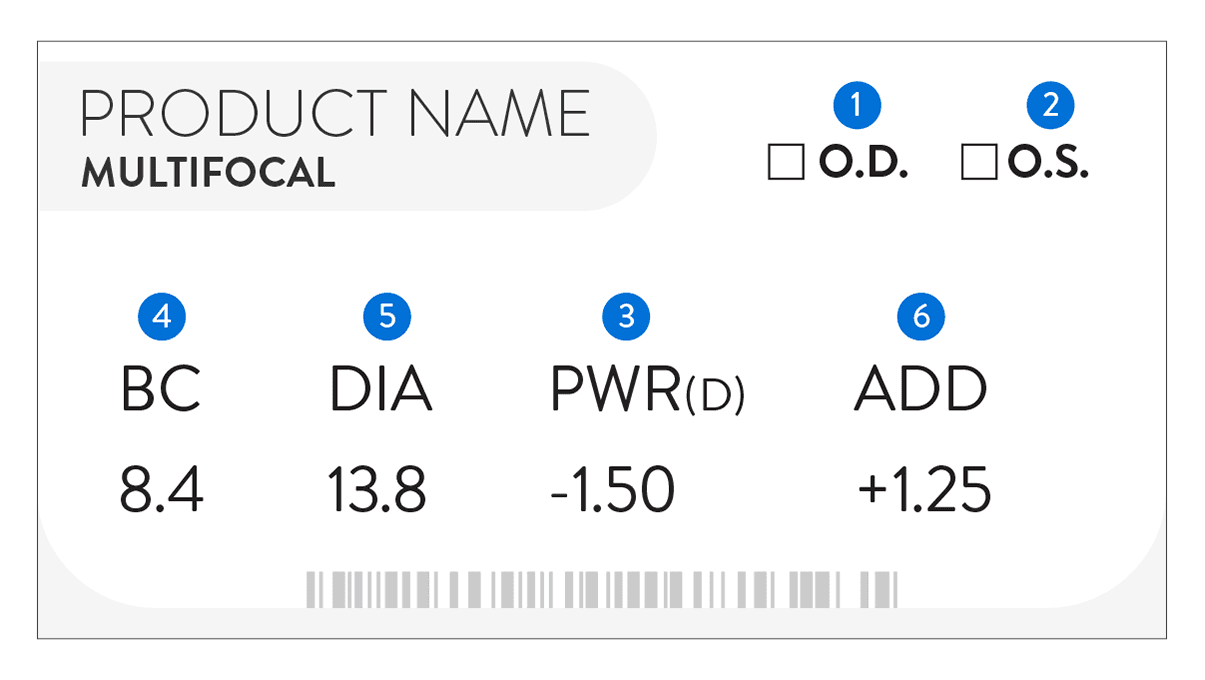This screenshot has height=680, width=1205.
Task: Click the blue number 2 marker
Action: pyautogui.click(x=1050, y=105)
